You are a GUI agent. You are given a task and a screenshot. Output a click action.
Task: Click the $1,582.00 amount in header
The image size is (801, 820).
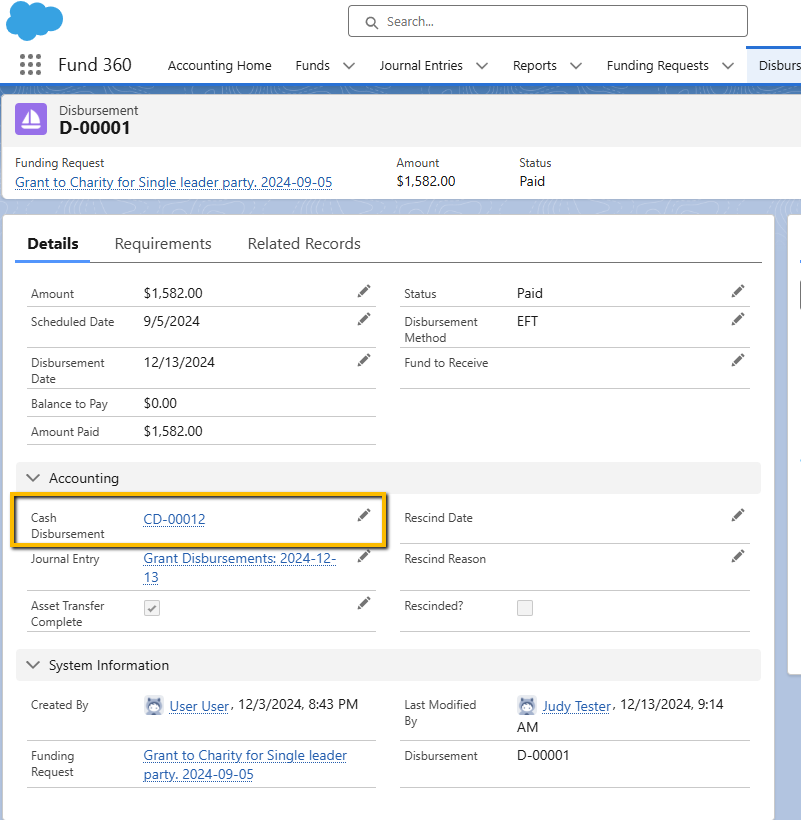(x=426, y=181)
